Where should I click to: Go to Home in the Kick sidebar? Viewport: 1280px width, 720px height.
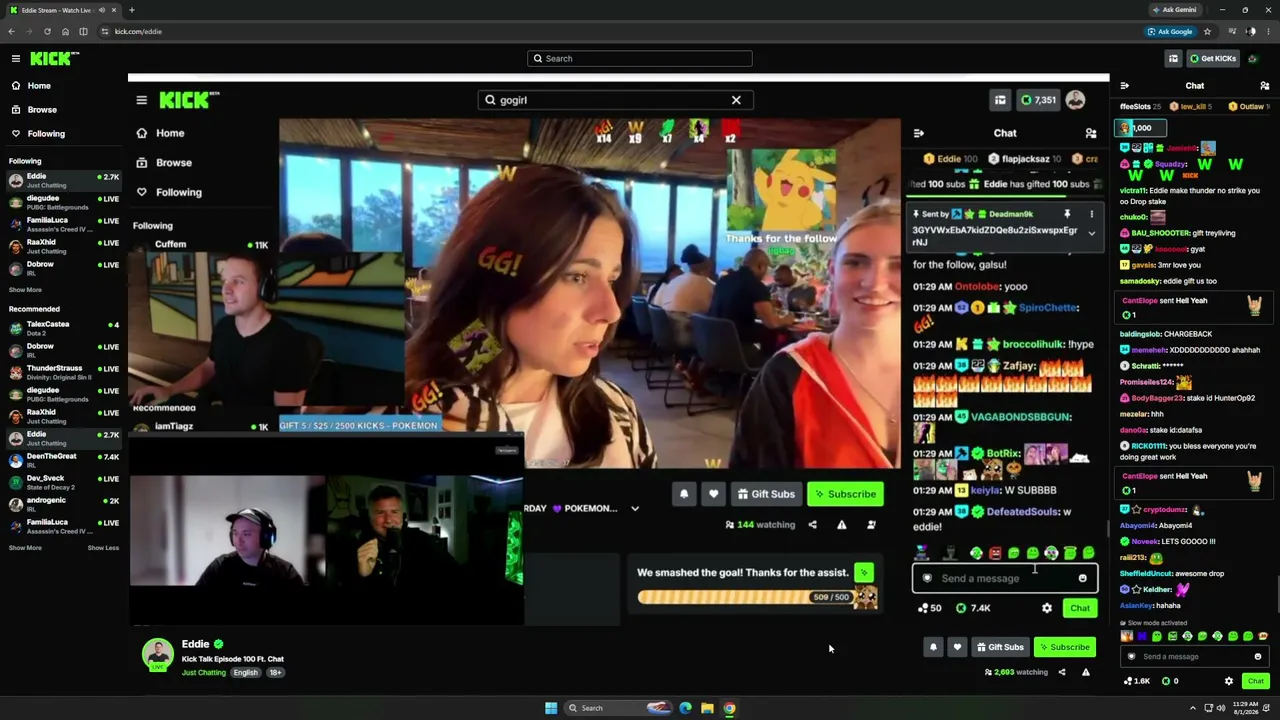tap(39, 85)
